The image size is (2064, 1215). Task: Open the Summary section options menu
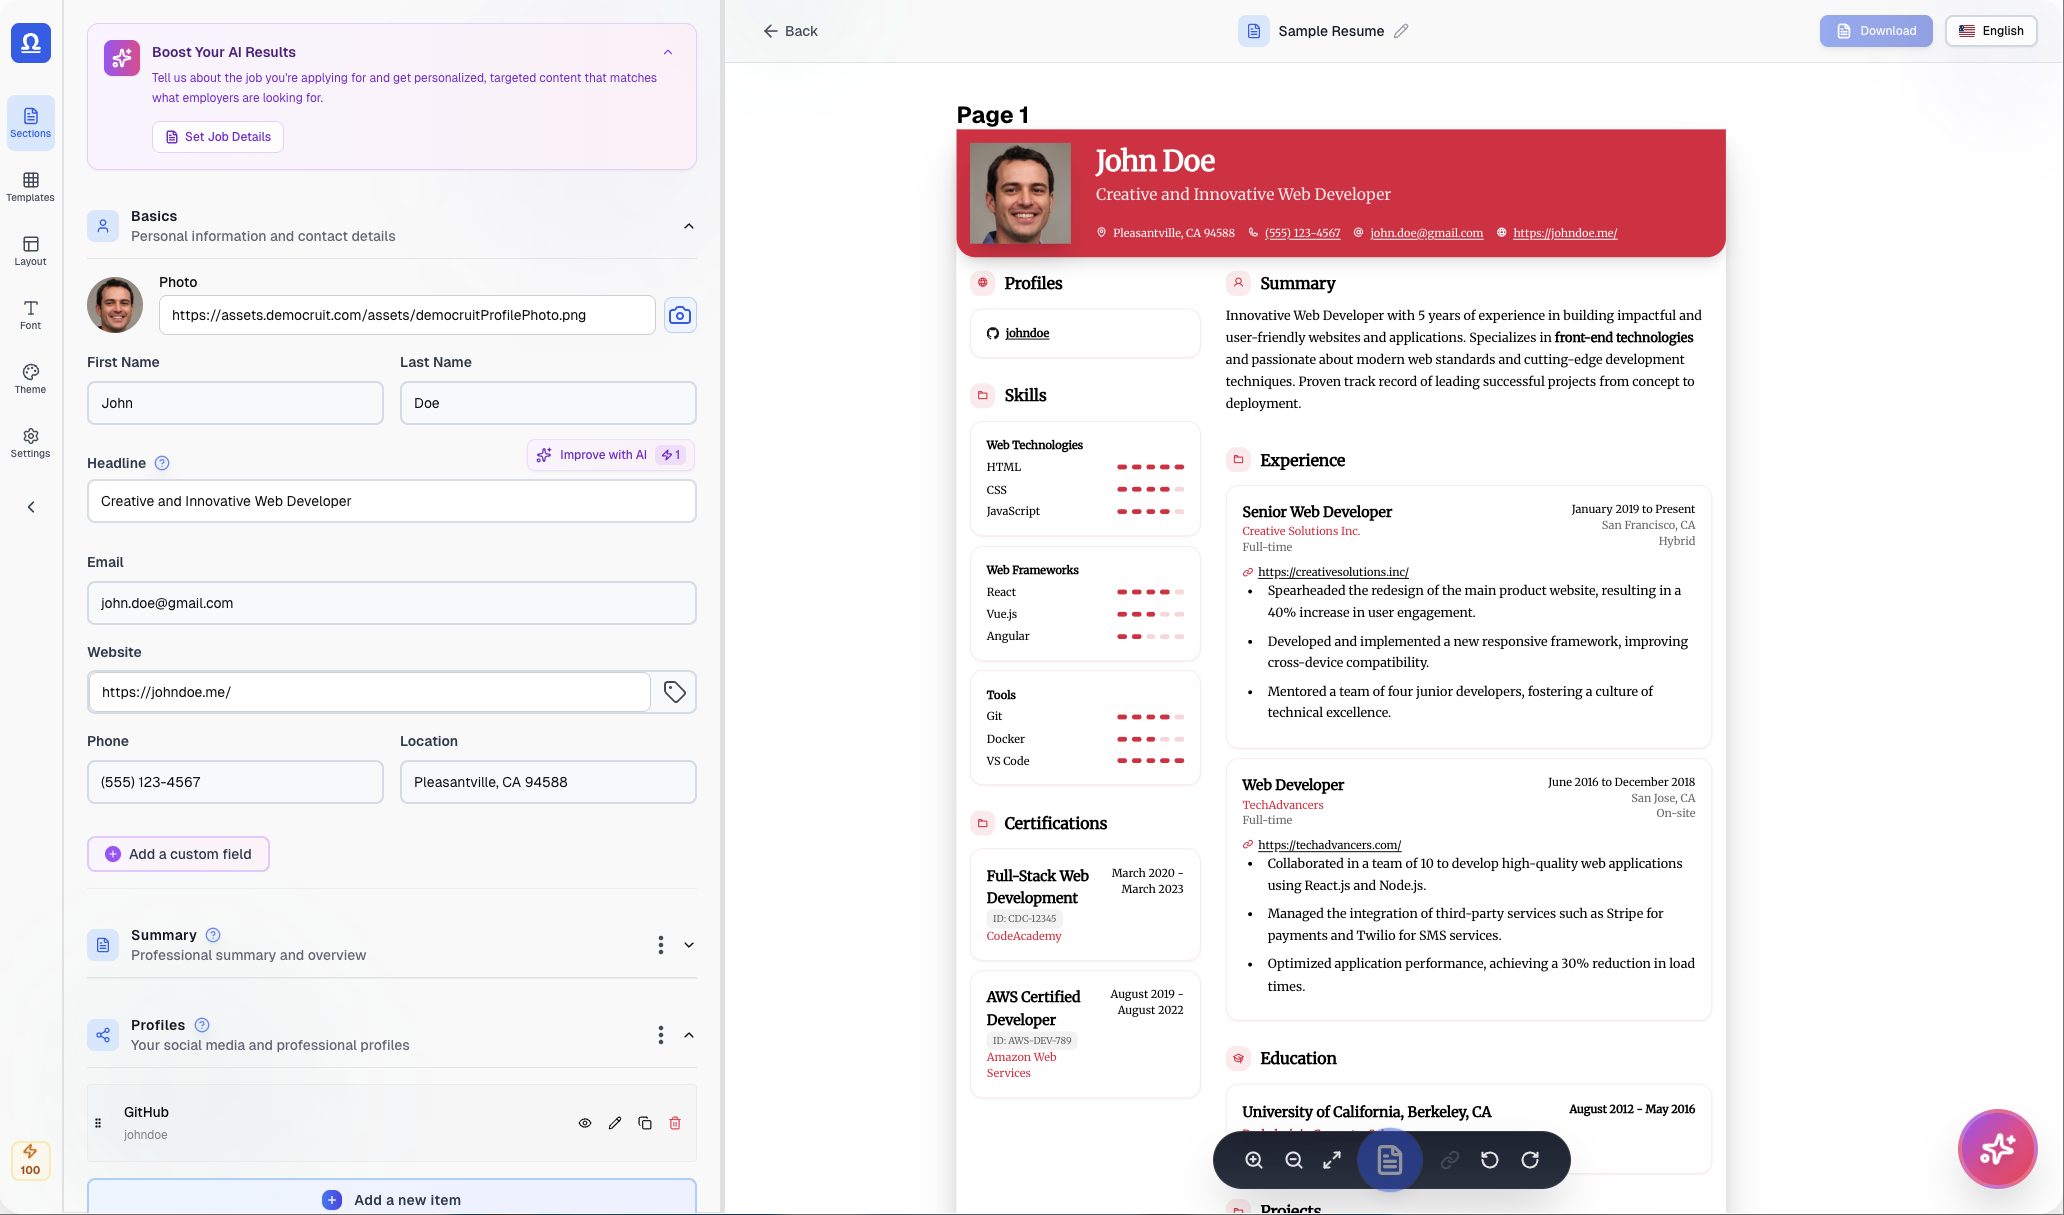[660, 944]
